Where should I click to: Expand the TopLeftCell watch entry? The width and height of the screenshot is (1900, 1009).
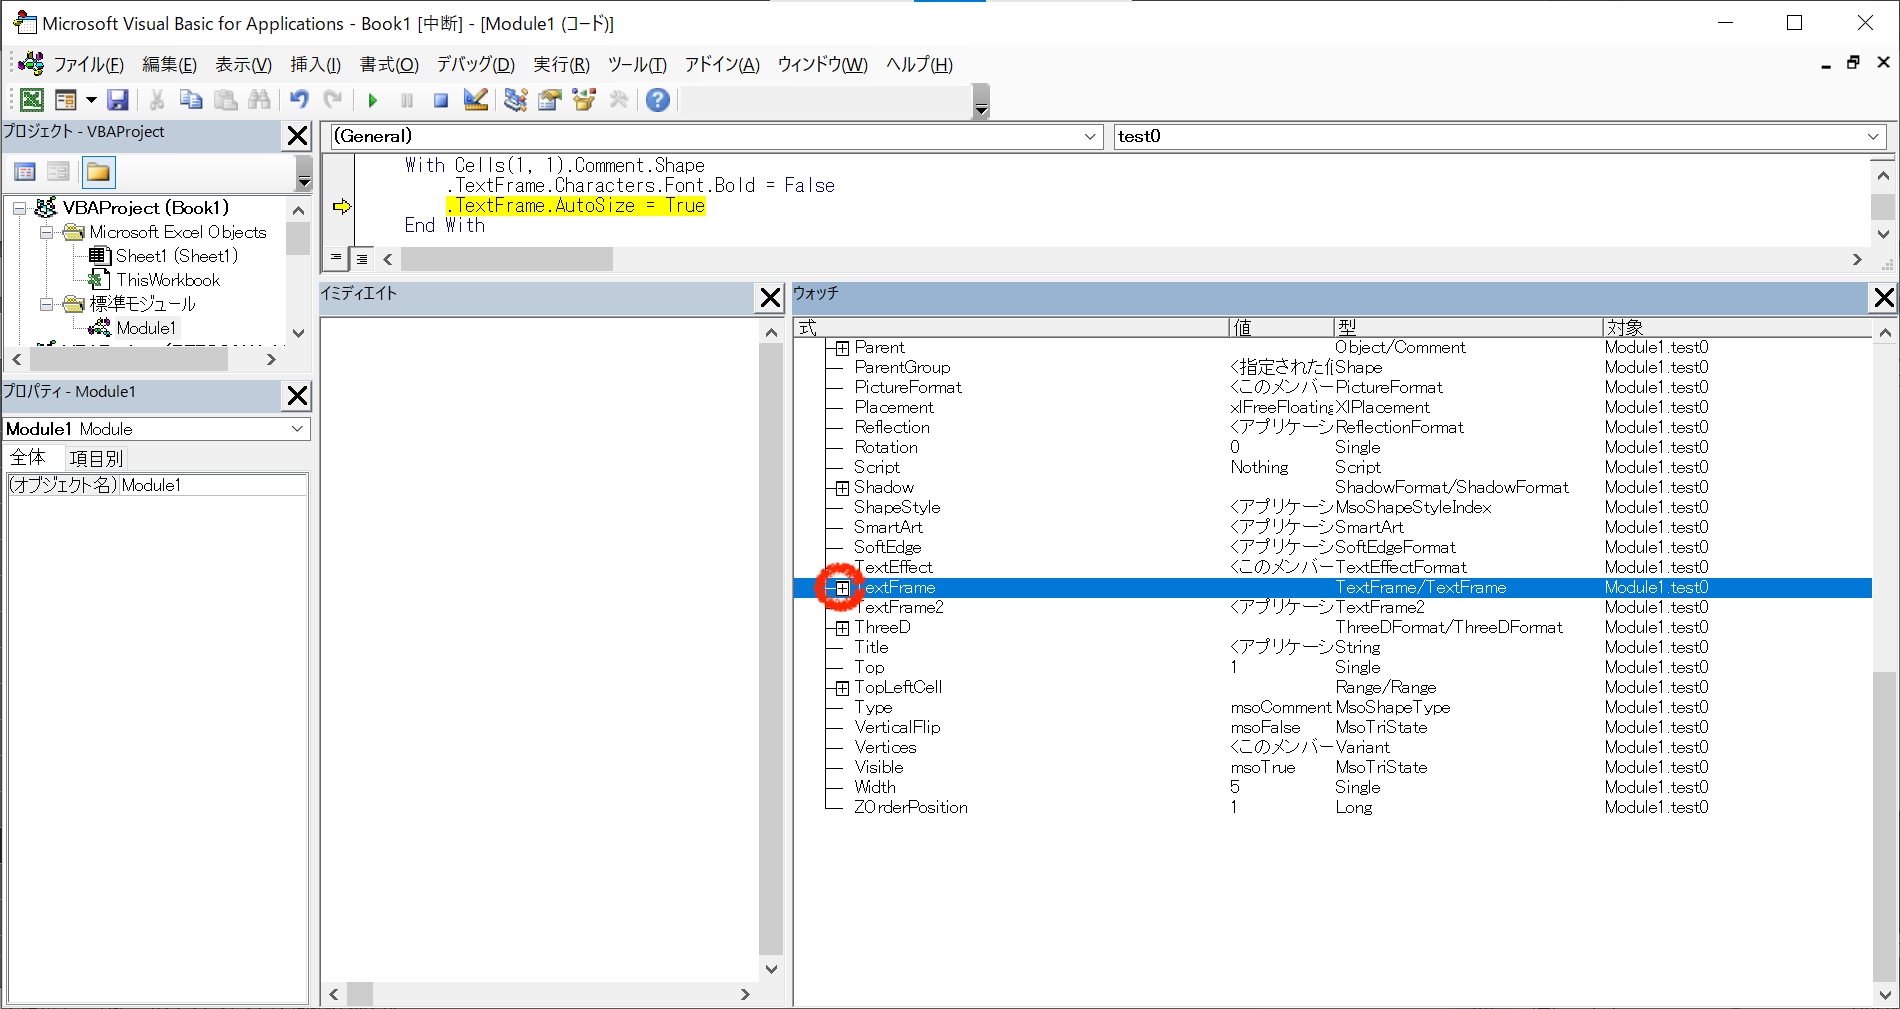tap(842, 688)
